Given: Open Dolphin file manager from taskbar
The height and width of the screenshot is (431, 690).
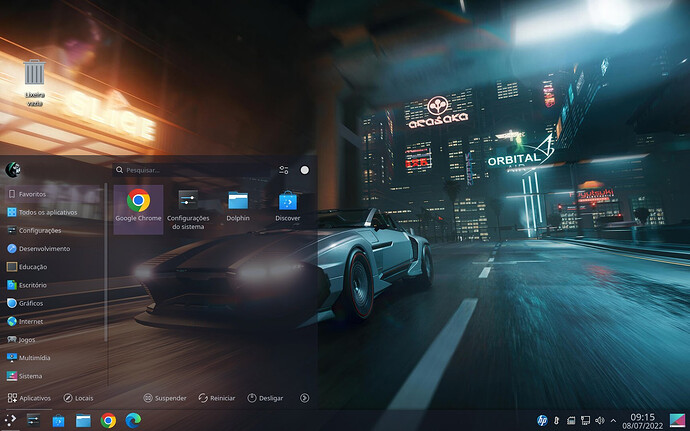Looking at the screenshot, I should click(83, 421).
